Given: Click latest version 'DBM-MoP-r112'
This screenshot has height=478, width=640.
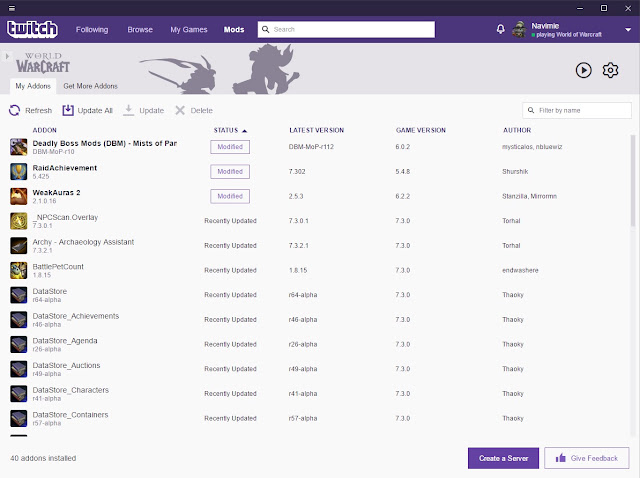Looking at the screenshot, I should point(311,147).
